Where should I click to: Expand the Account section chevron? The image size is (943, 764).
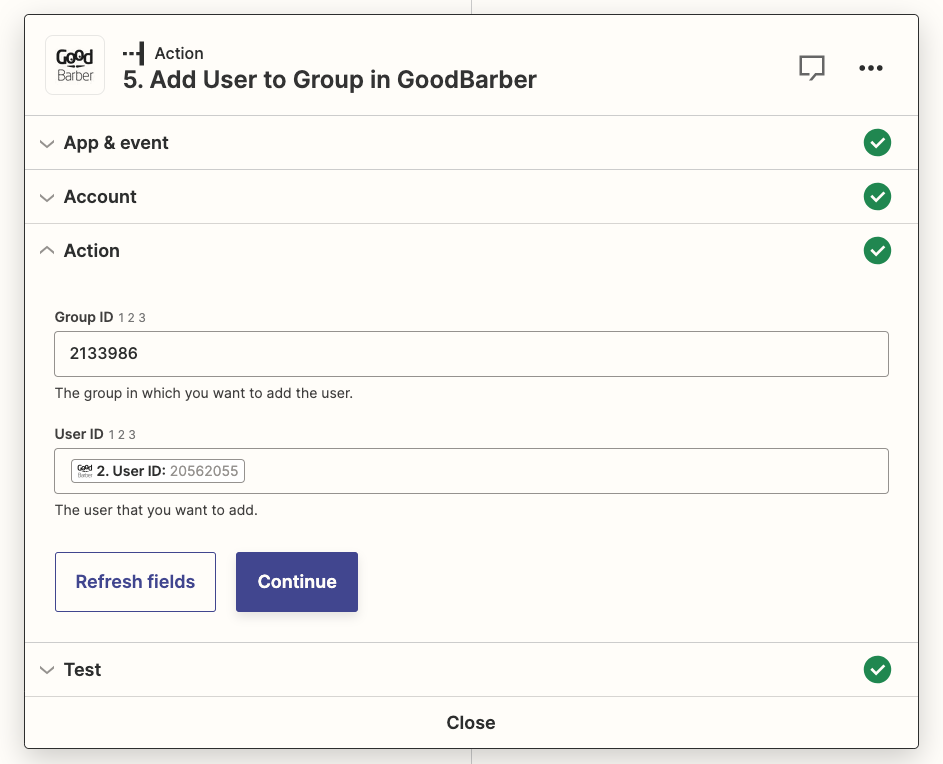point(46,198)
